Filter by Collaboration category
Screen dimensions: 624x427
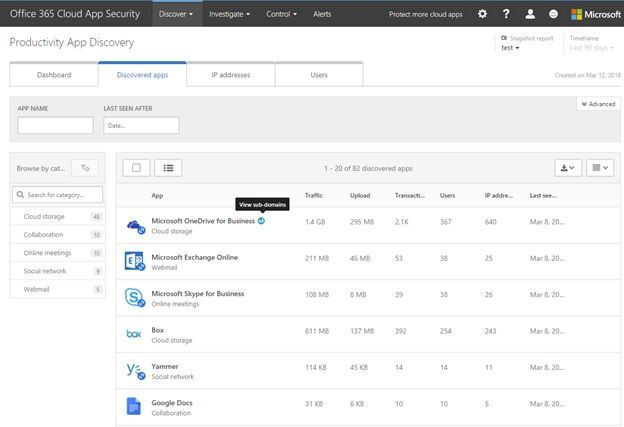point(58,235)
